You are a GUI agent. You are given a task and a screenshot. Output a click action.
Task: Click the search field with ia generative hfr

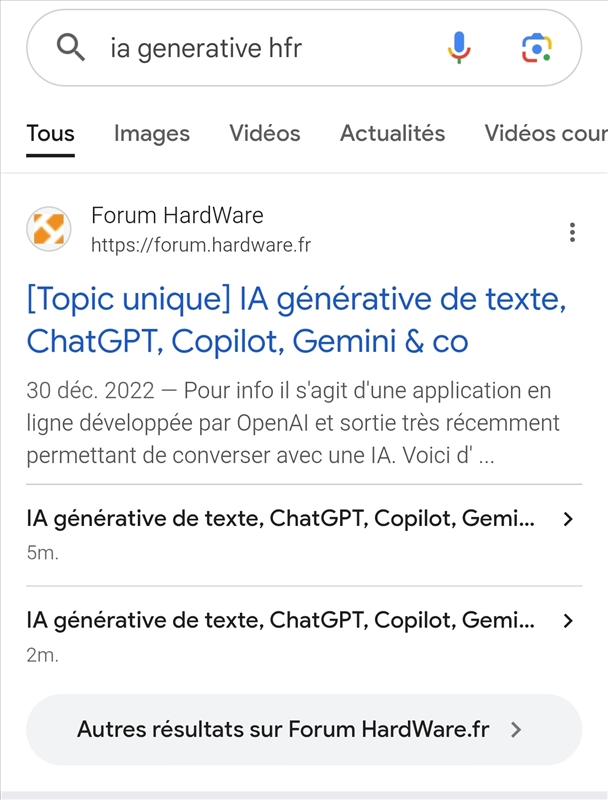250,45
